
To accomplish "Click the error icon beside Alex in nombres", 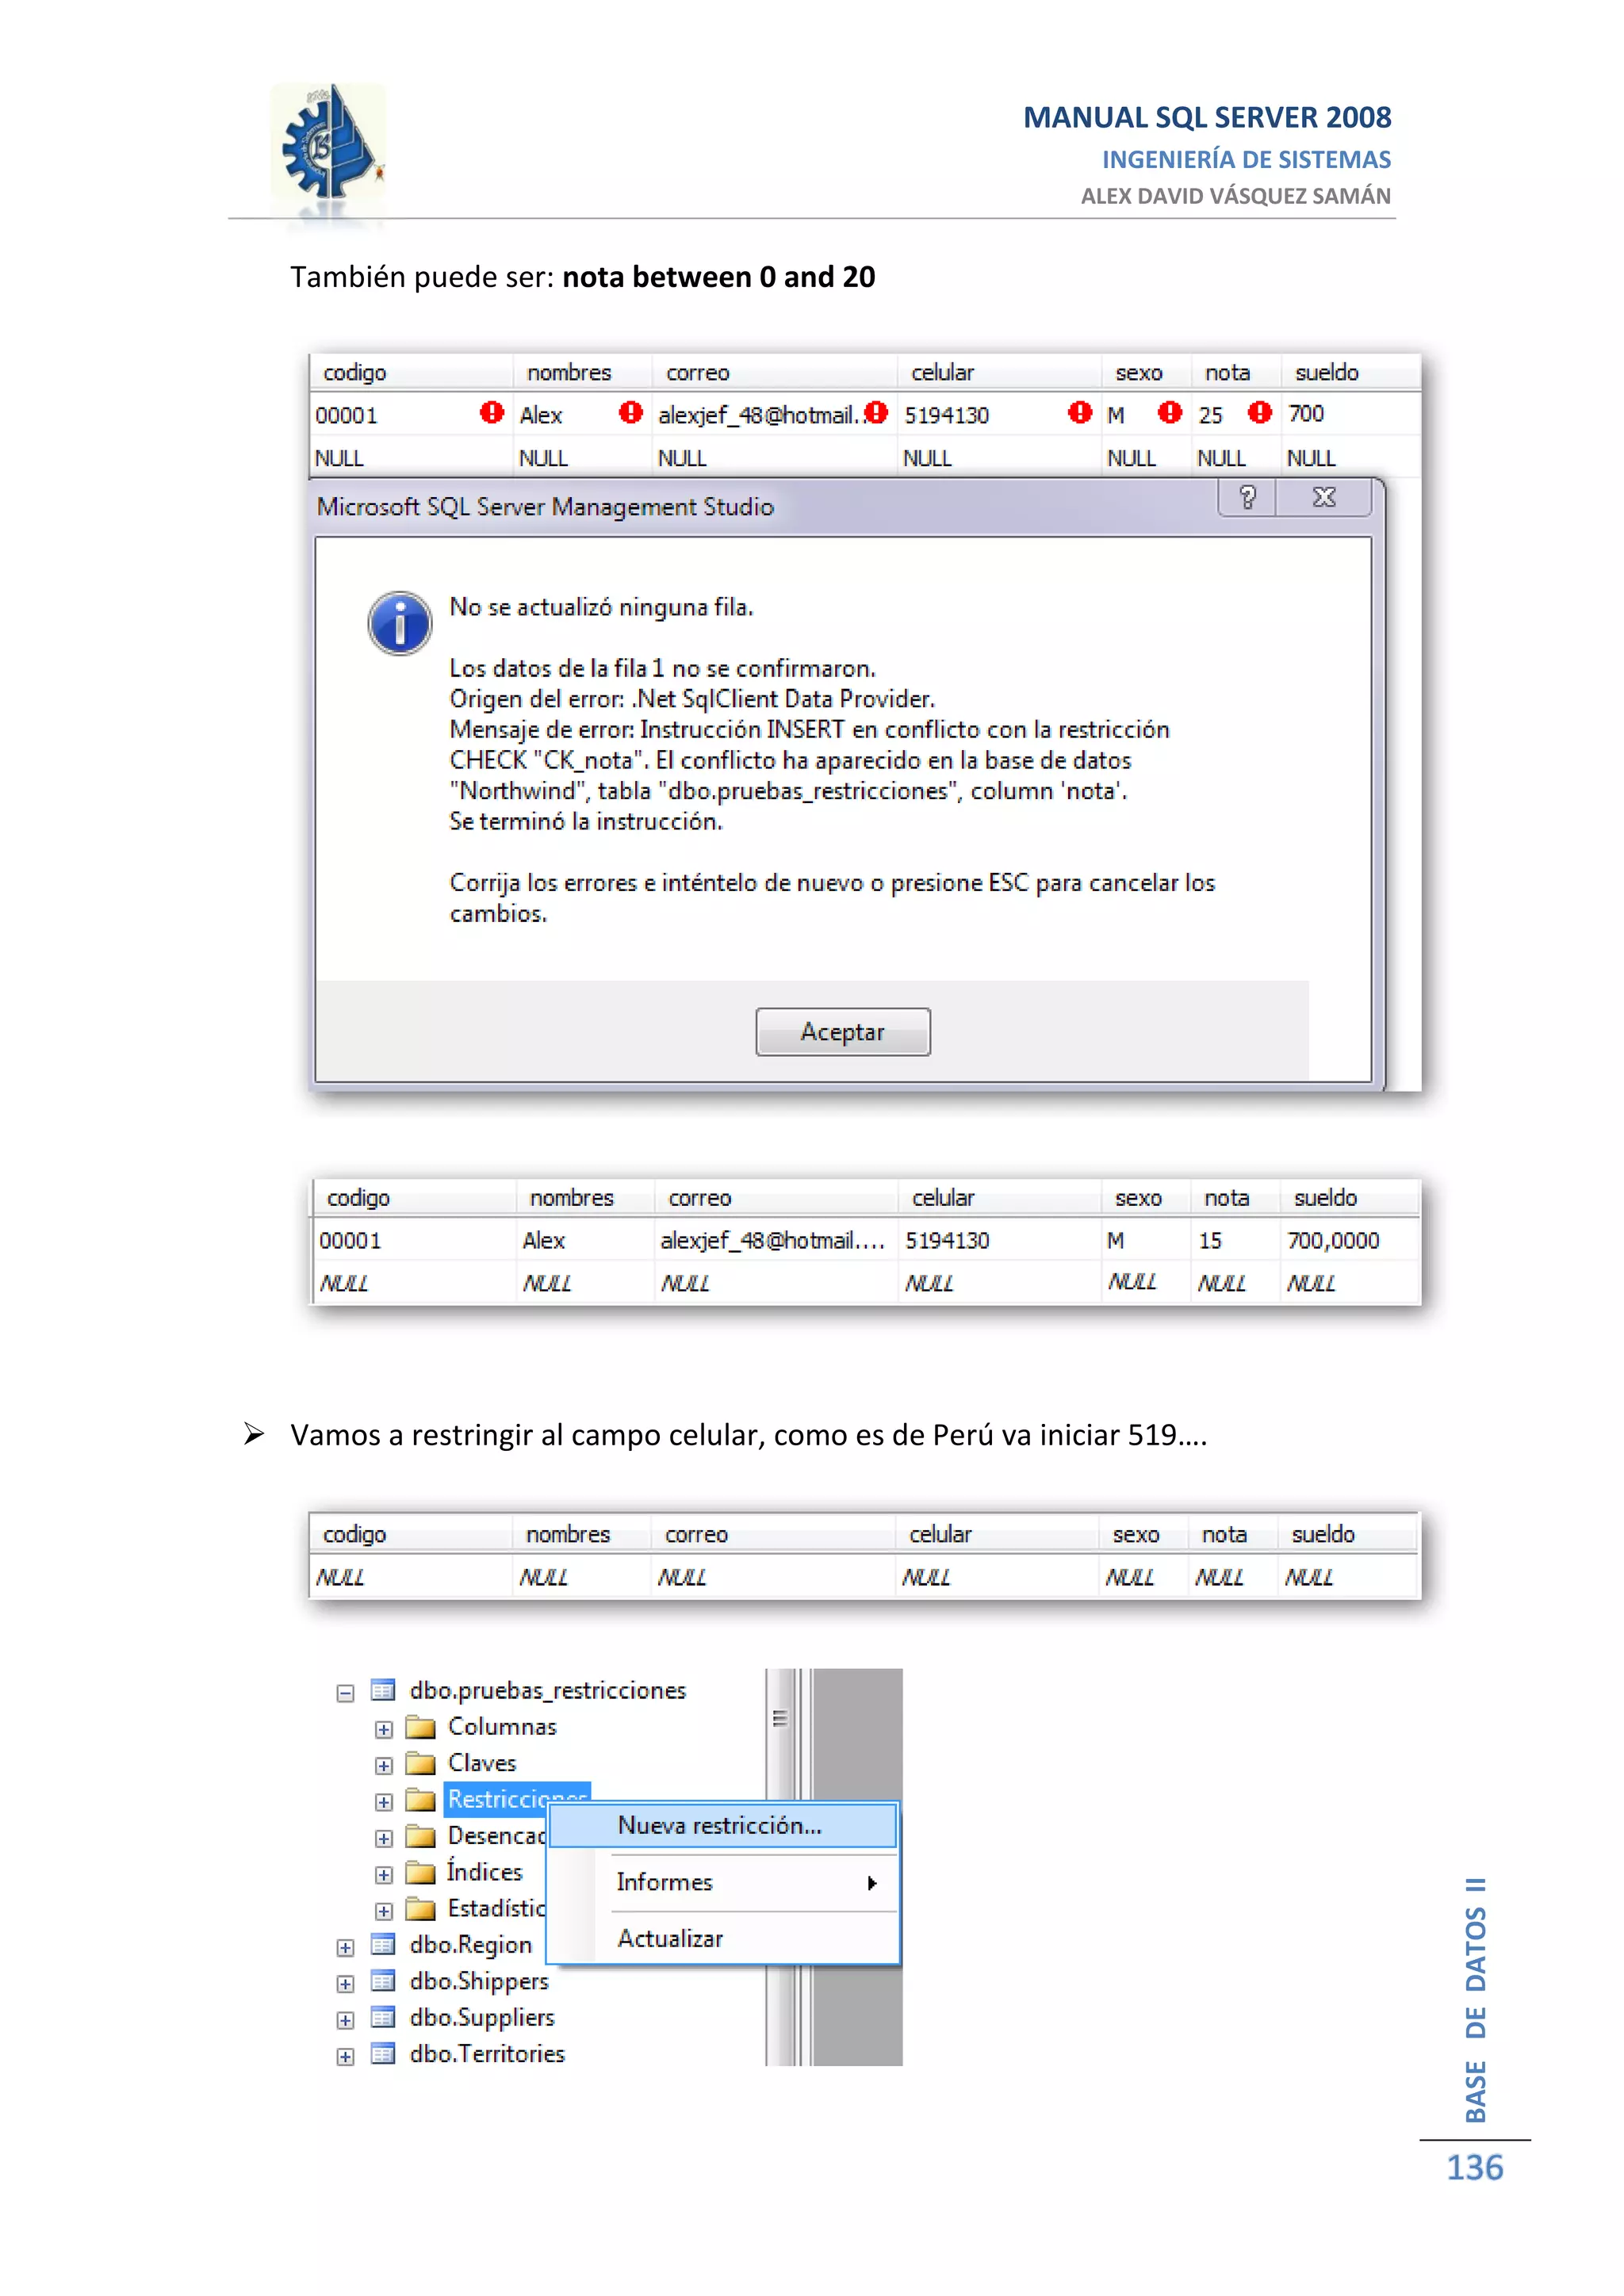I will [631, 412].
